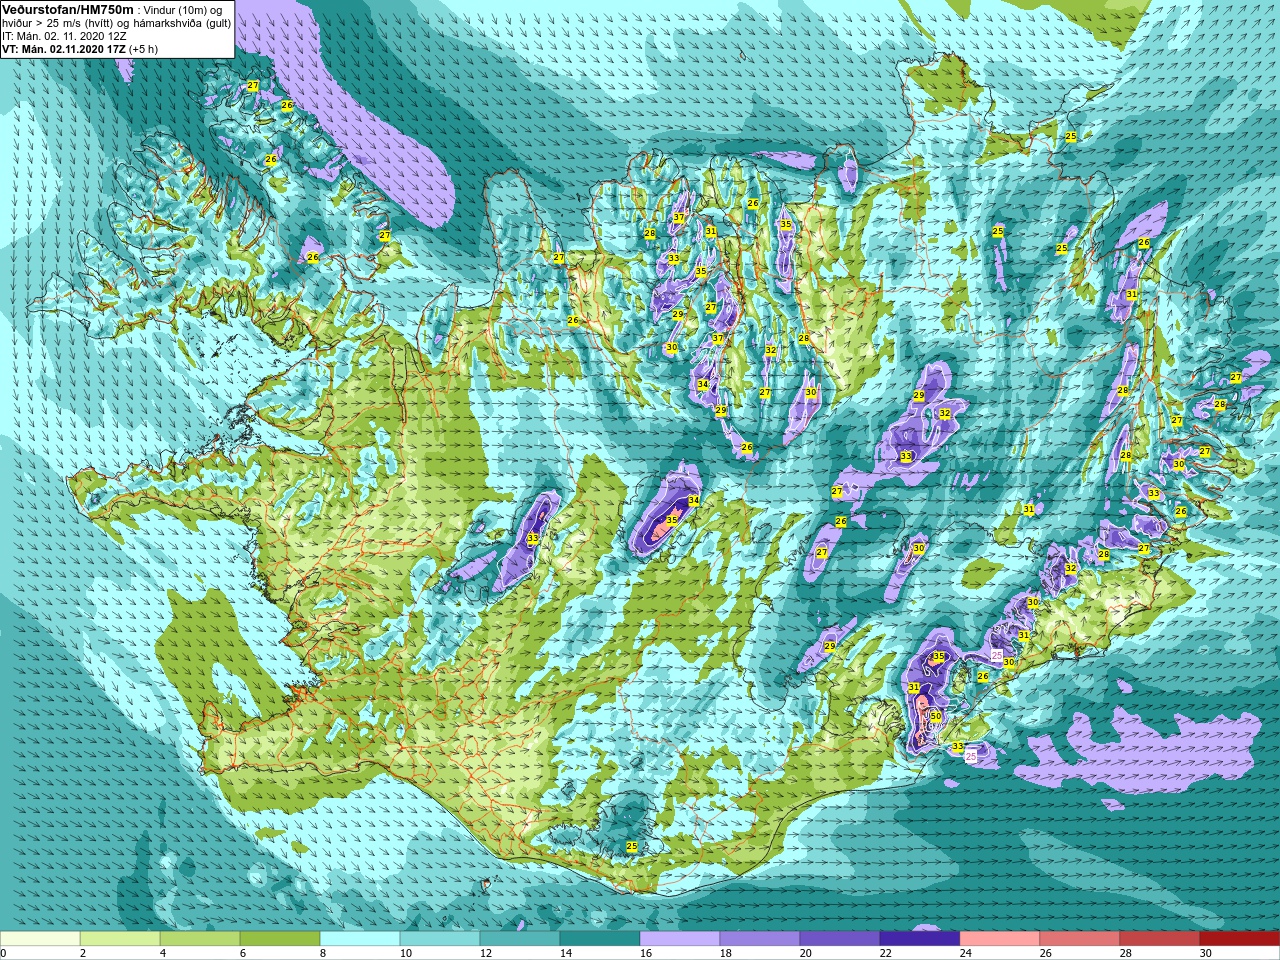Click the dark red above-30 m/s legend swatch

pyautogui.click(x=1240, y=939)
